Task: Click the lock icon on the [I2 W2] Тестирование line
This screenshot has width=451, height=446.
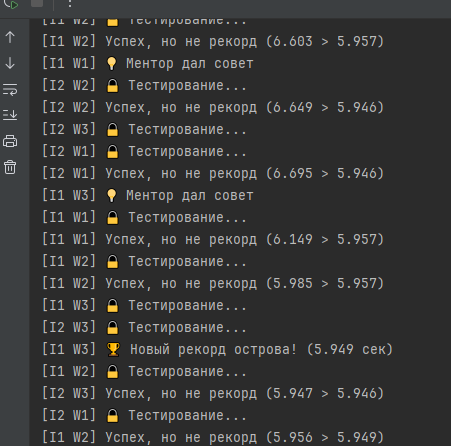Action: tap(112, 86)
